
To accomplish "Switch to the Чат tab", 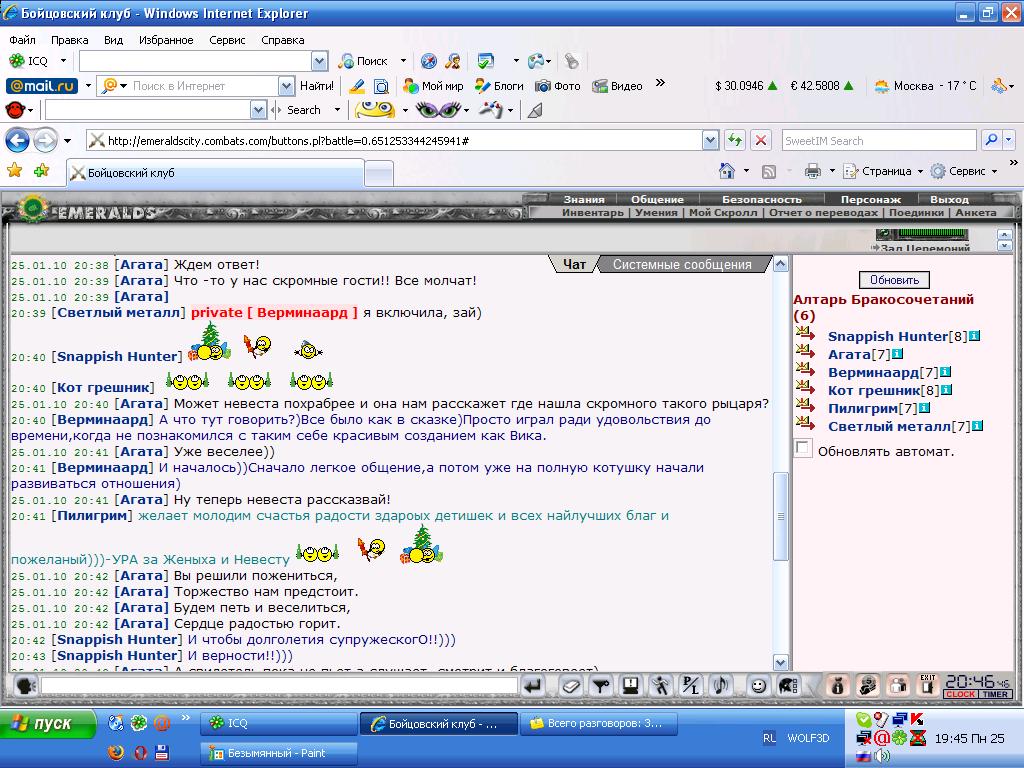I will (574, 264).
